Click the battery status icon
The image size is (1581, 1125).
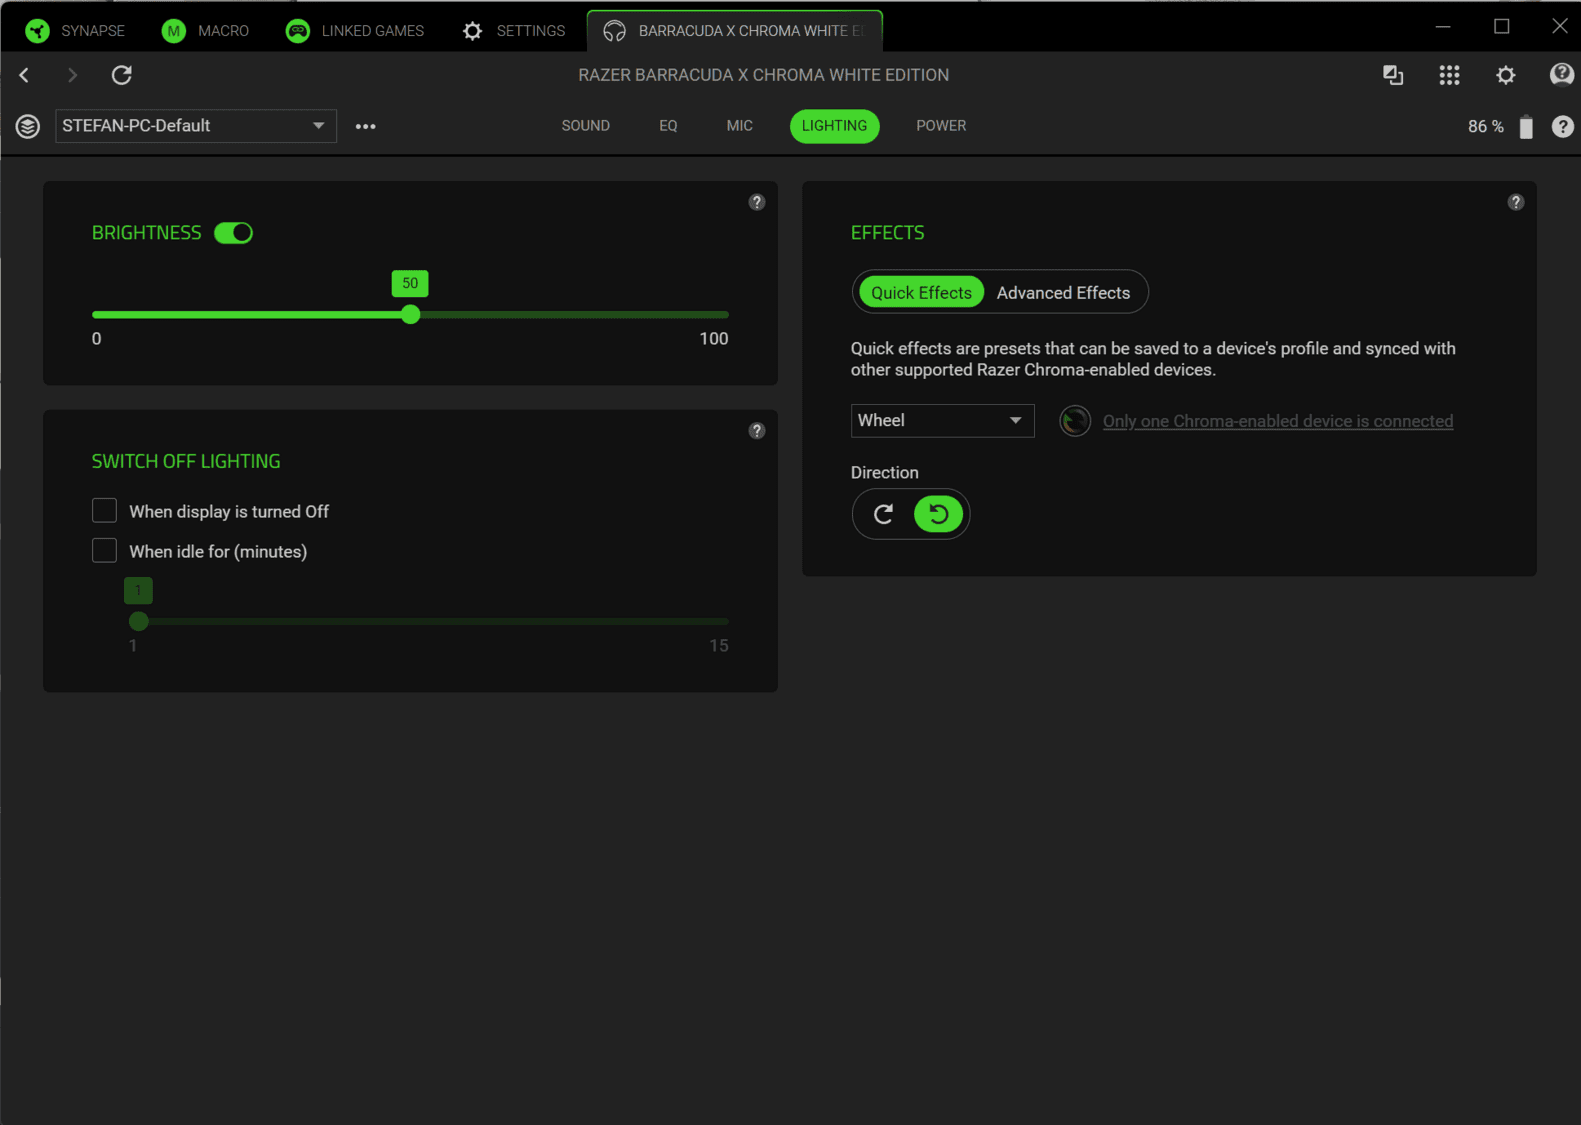click(1526, 127)
